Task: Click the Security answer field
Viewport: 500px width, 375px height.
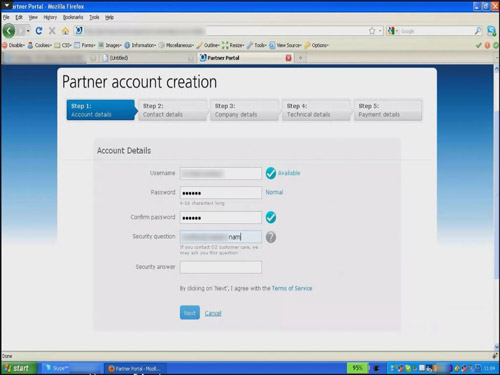Action: (x=221, y=267)
